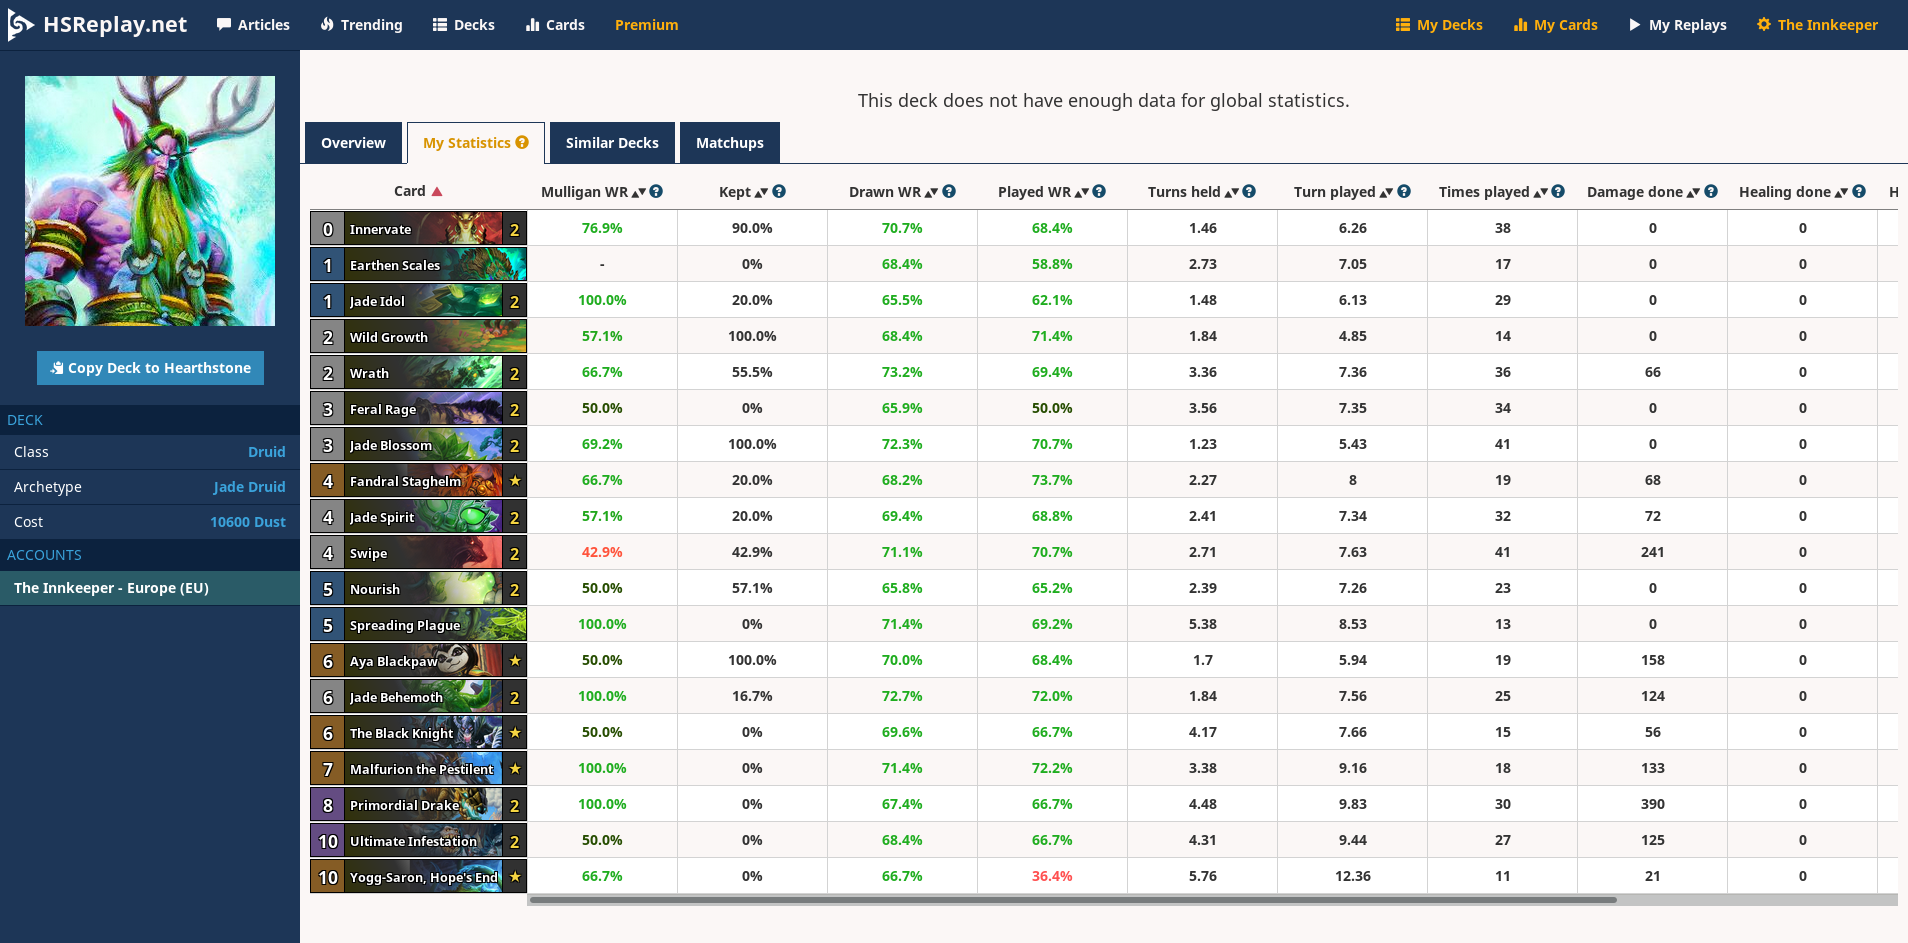This screenshot has height=943, width=1908.
Task: Sort by Damage done column
Action: coord(1643,192)
